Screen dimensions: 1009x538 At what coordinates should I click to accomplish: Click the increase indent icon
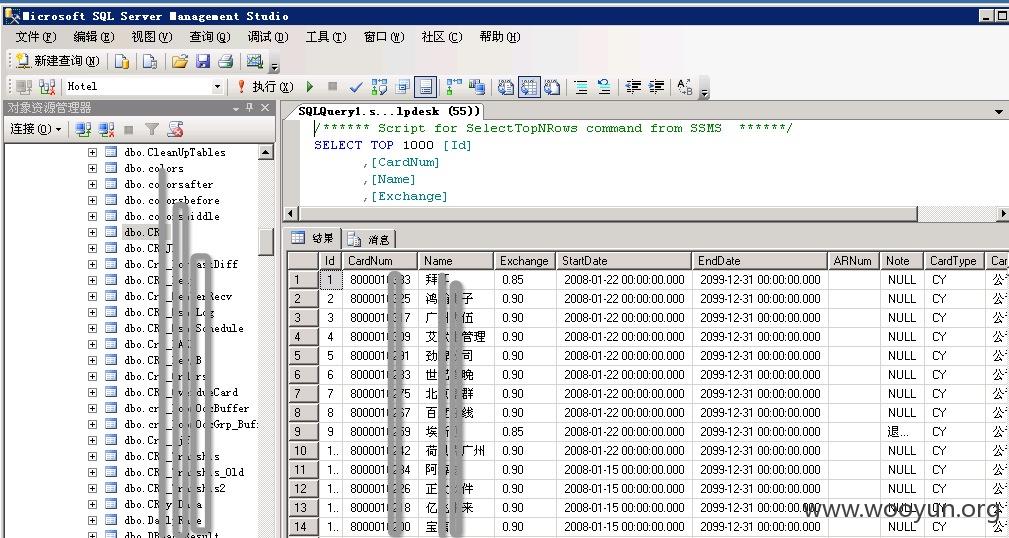[x=656, y=86]
